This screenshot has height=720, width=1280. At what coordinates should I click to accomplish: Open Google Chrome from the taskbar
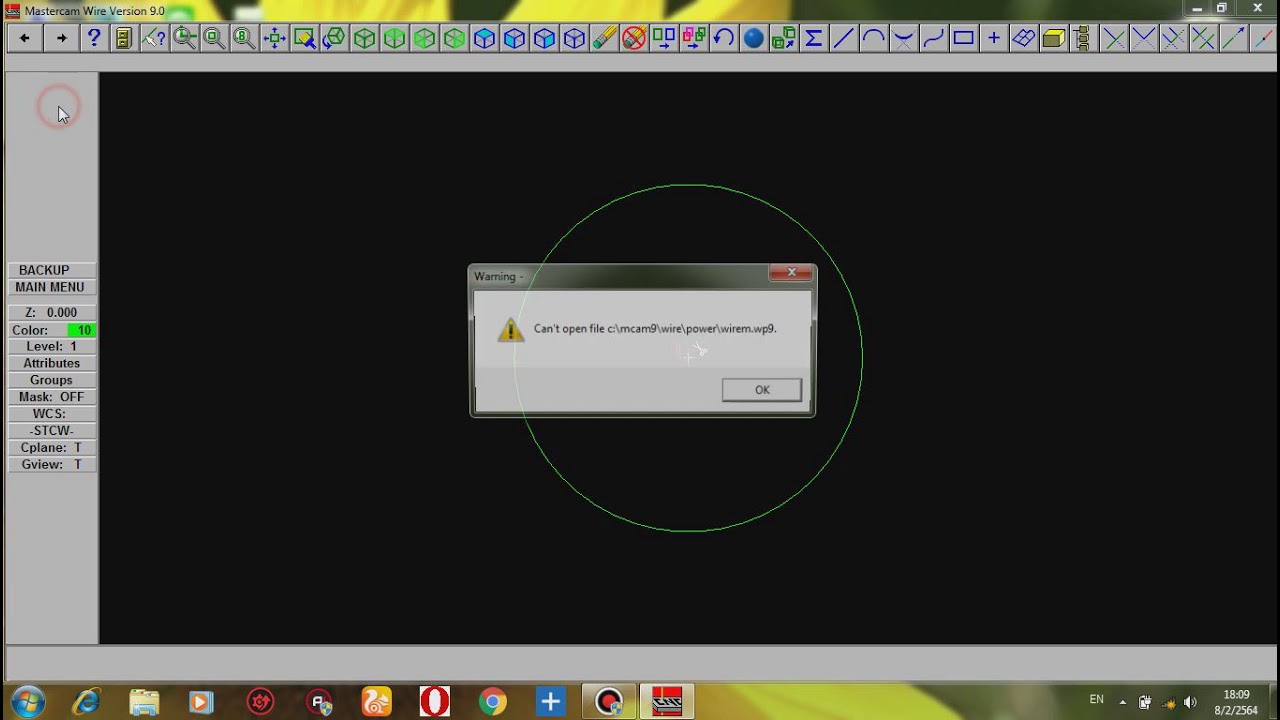[x=492, y=702]
